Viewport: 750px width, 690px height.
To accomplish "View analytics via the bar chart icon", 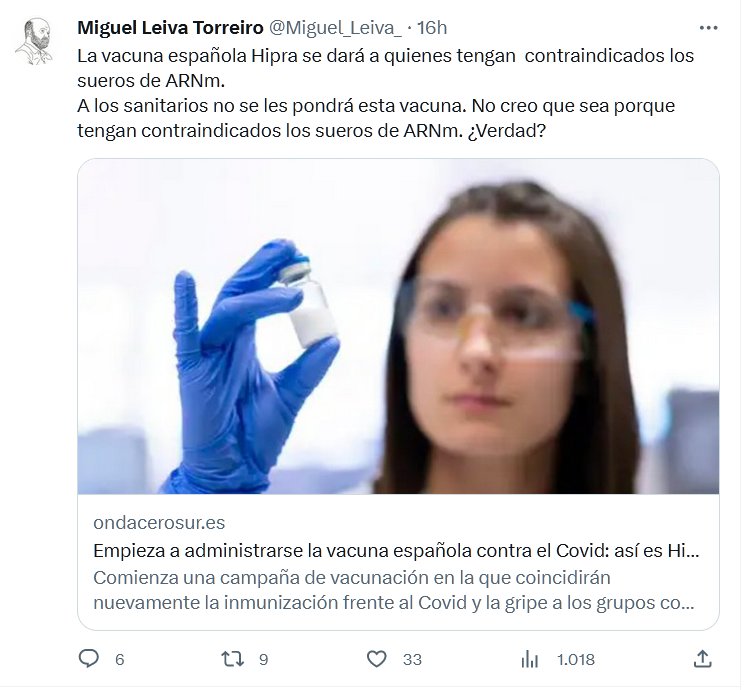I will coord(529,659).
